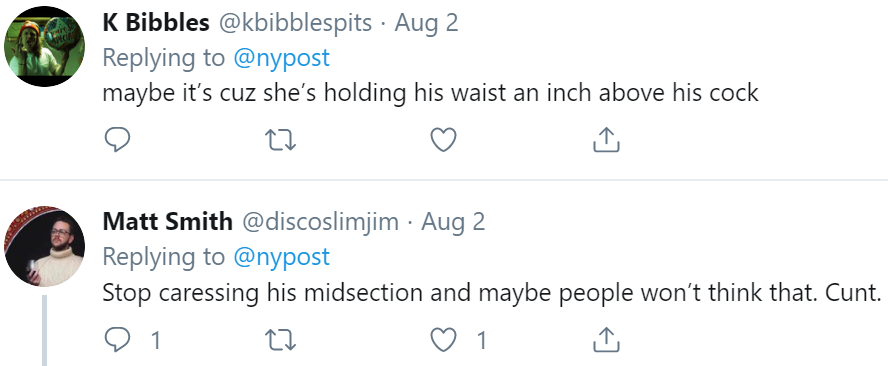888x366 pixels.
Task: Retweet K Bibbles' tweet
Action: coord(281,140)
